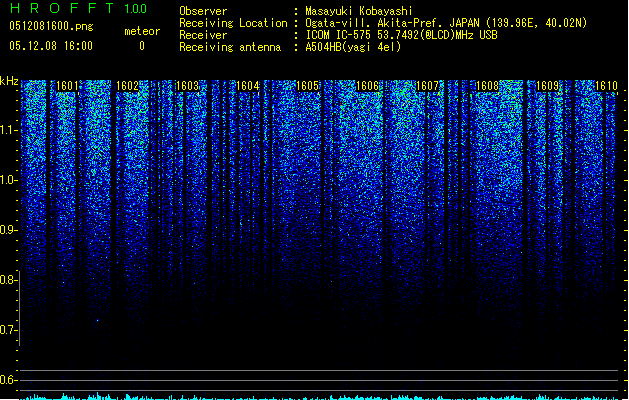
Task: Click the Receiving Location field label
Action: (x=233, y=23)
